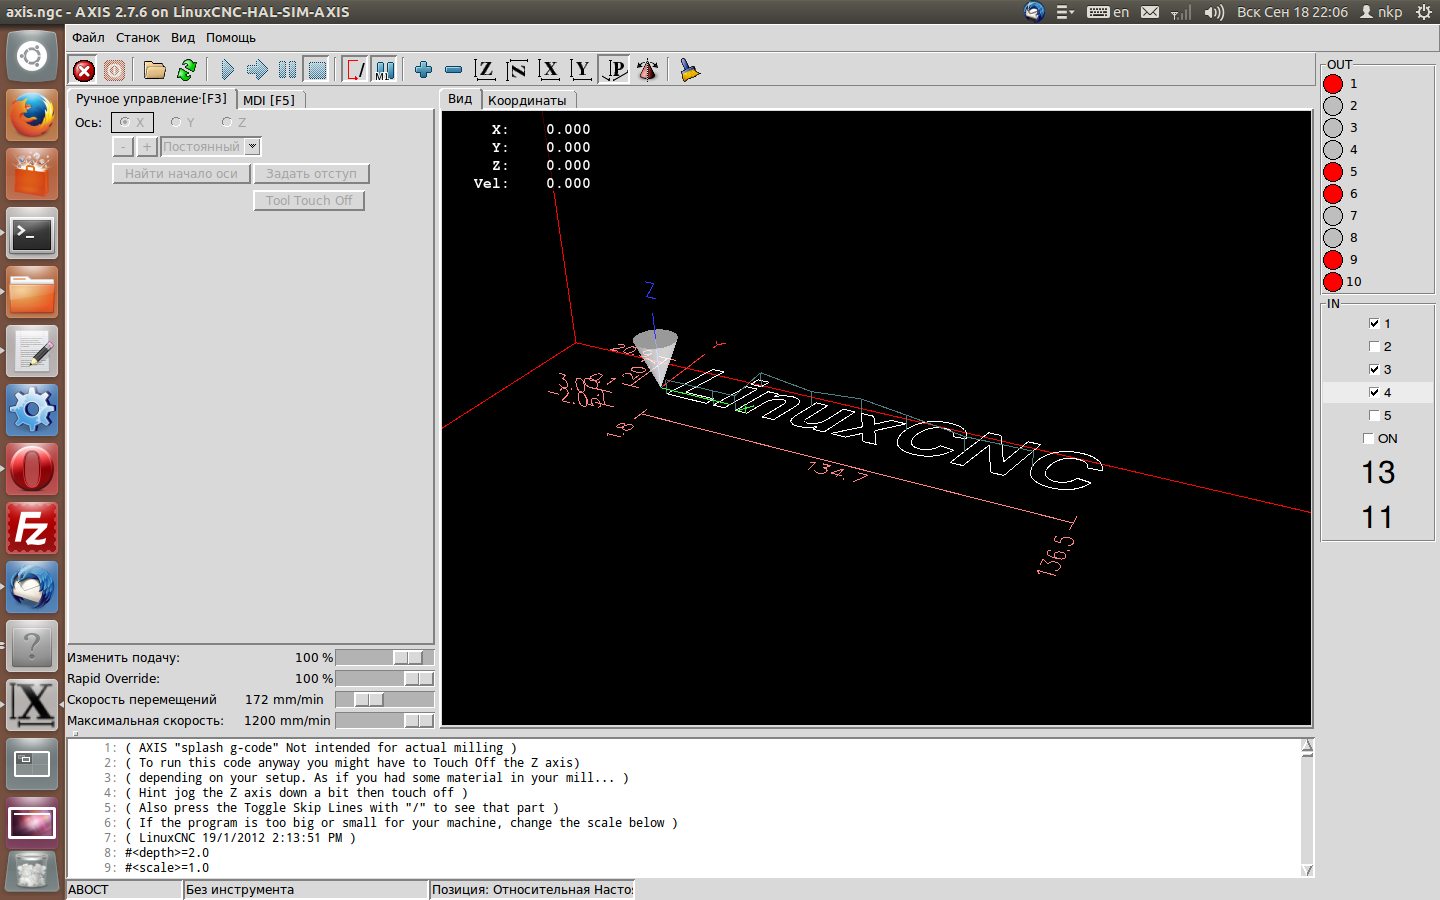Screen dimensions: 1440x900
Task: Switch to the Z top view preset
Action: point(485,70)
